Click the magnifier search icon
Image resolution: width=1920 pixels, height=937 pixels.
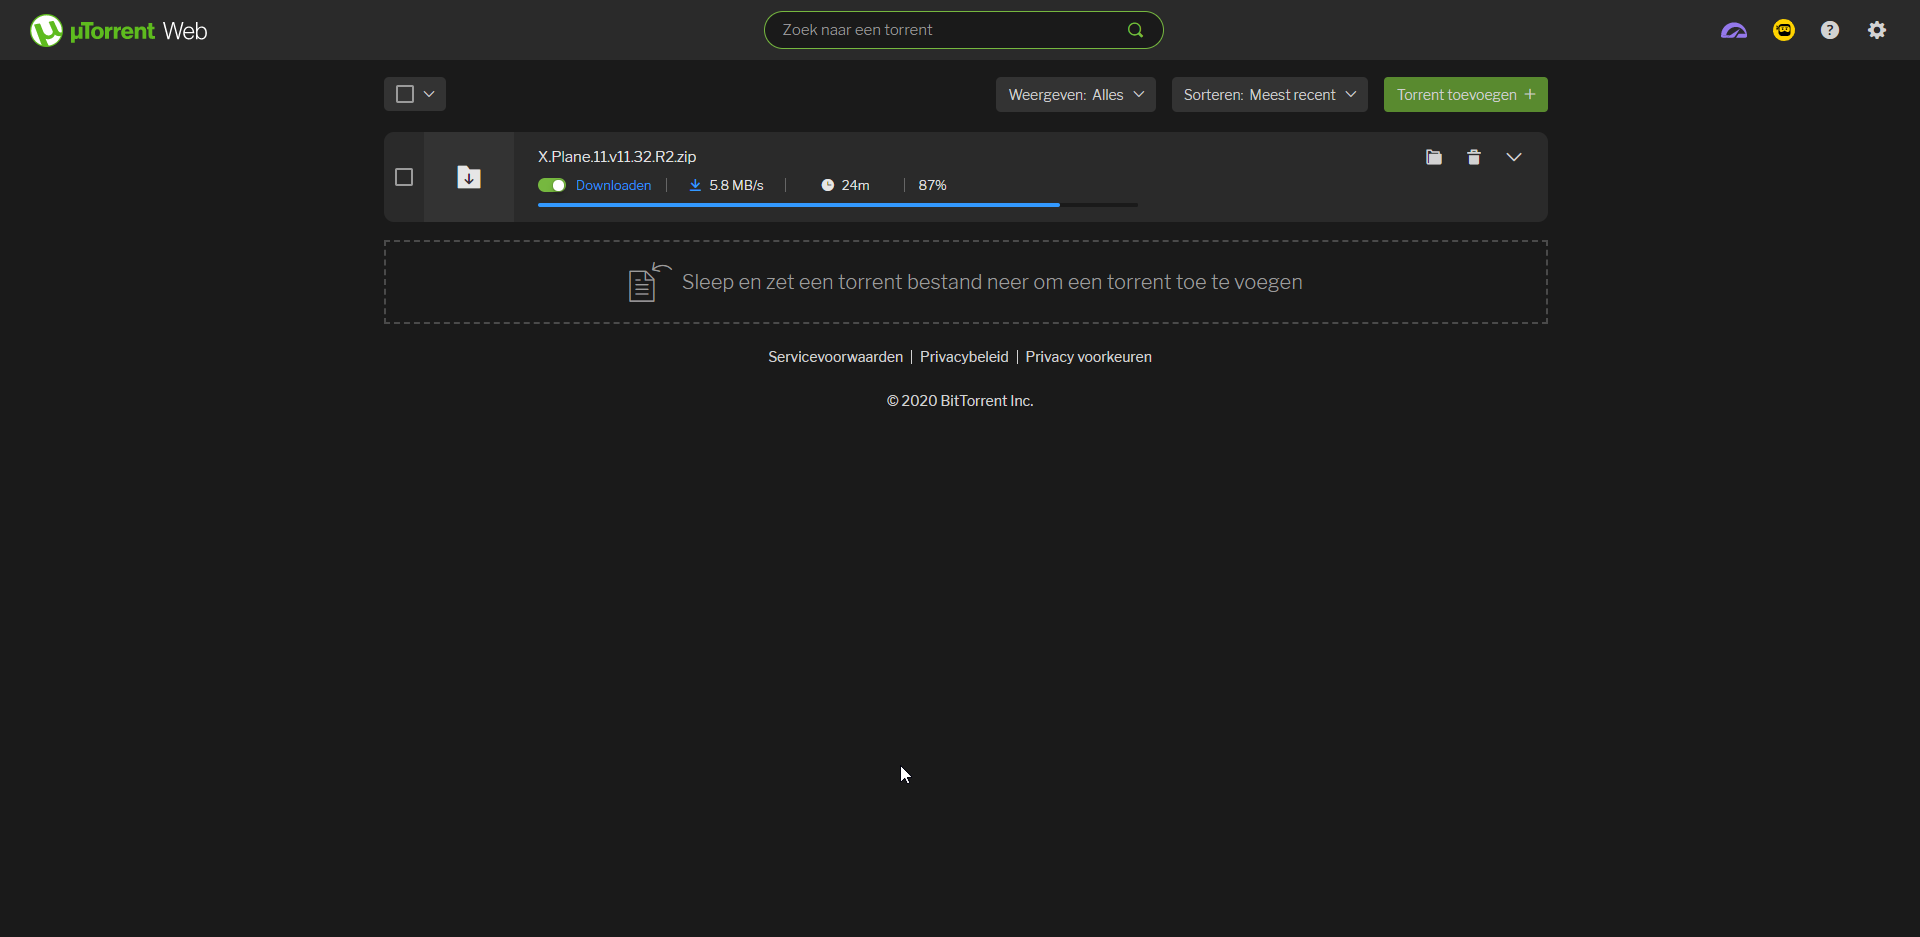[x=1135, y=30]
